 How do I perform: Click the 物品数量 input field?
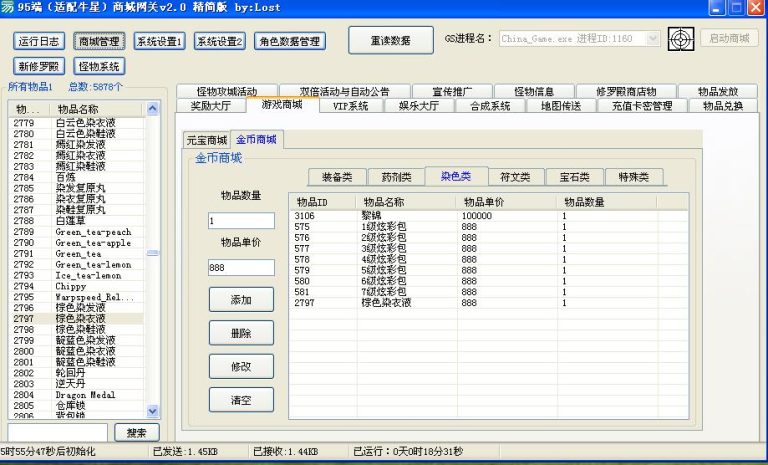point(241,220)
